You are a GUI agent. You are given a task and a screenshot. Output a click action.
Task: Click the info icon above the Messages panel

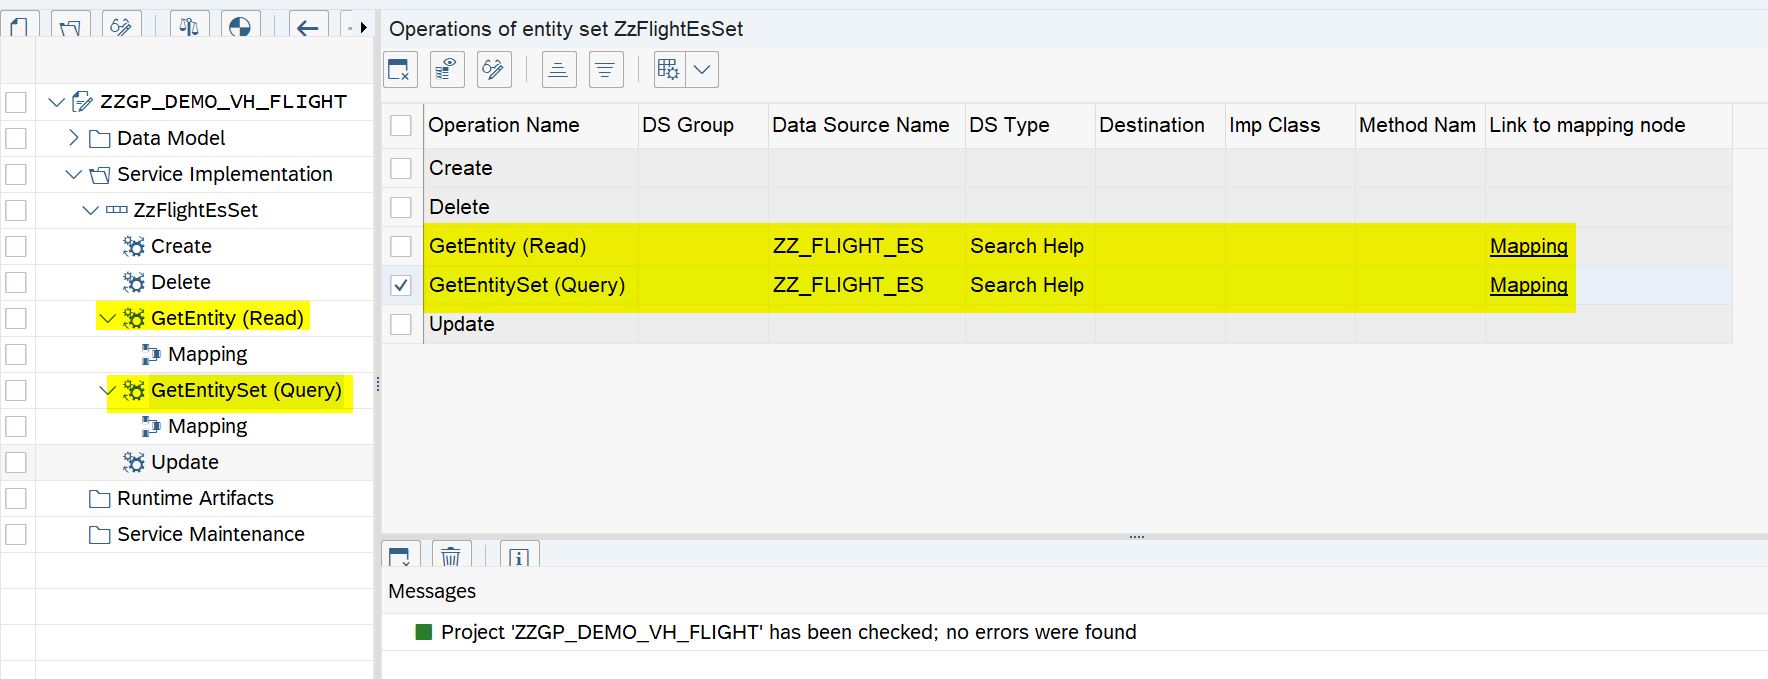518,557
